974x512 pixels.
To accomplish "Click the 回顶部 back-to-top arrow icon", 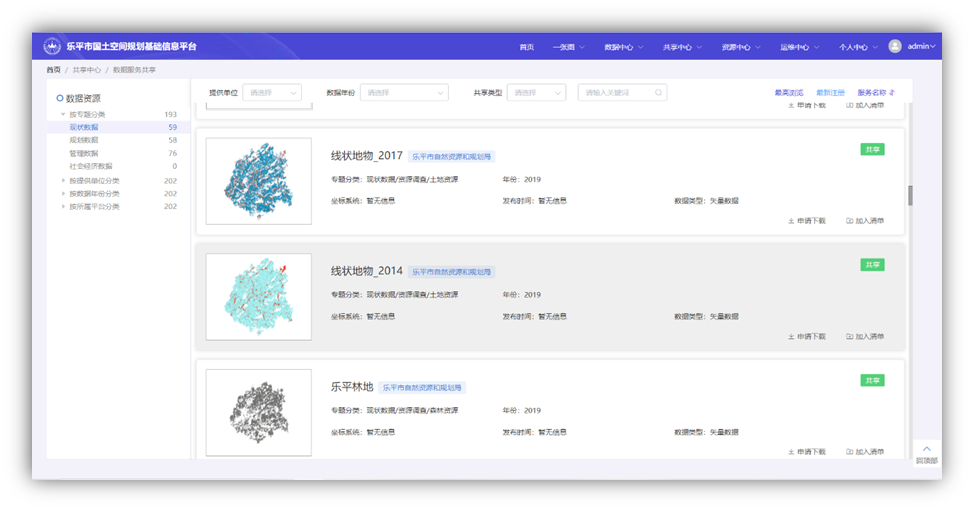I will (927, 449).
